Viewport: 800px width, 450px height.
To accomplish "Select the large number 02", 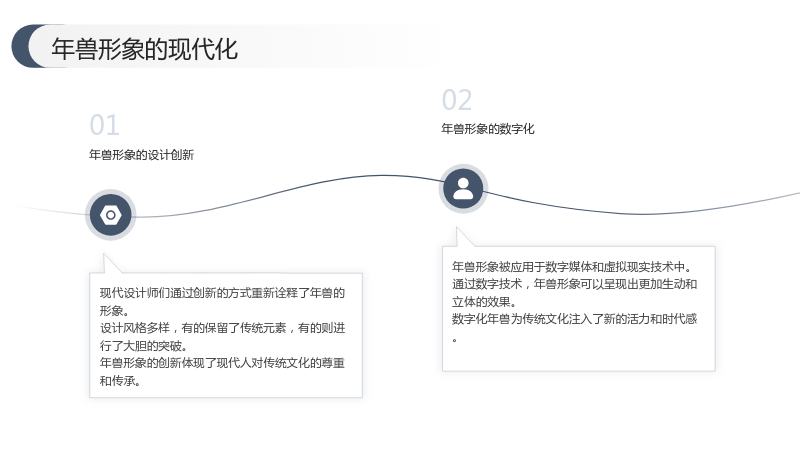I will [457, 99].
